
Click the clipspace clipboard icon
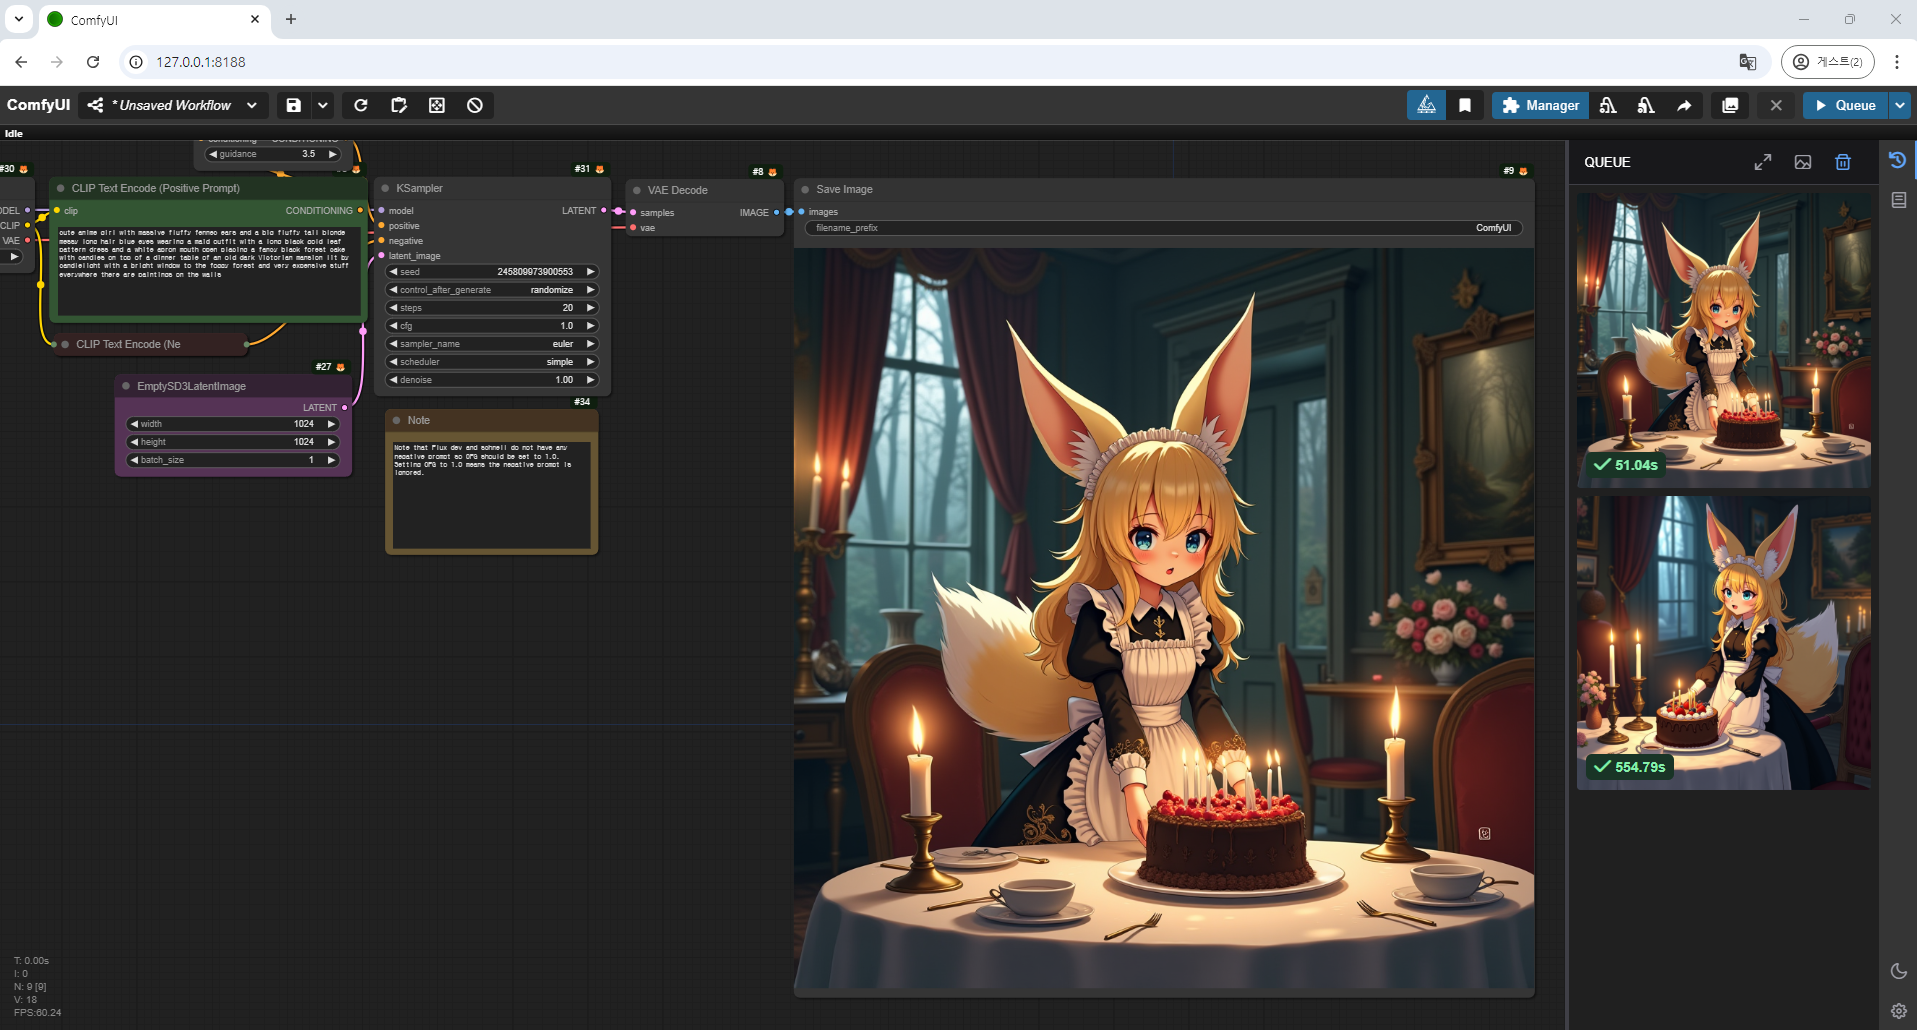(399, 105)
